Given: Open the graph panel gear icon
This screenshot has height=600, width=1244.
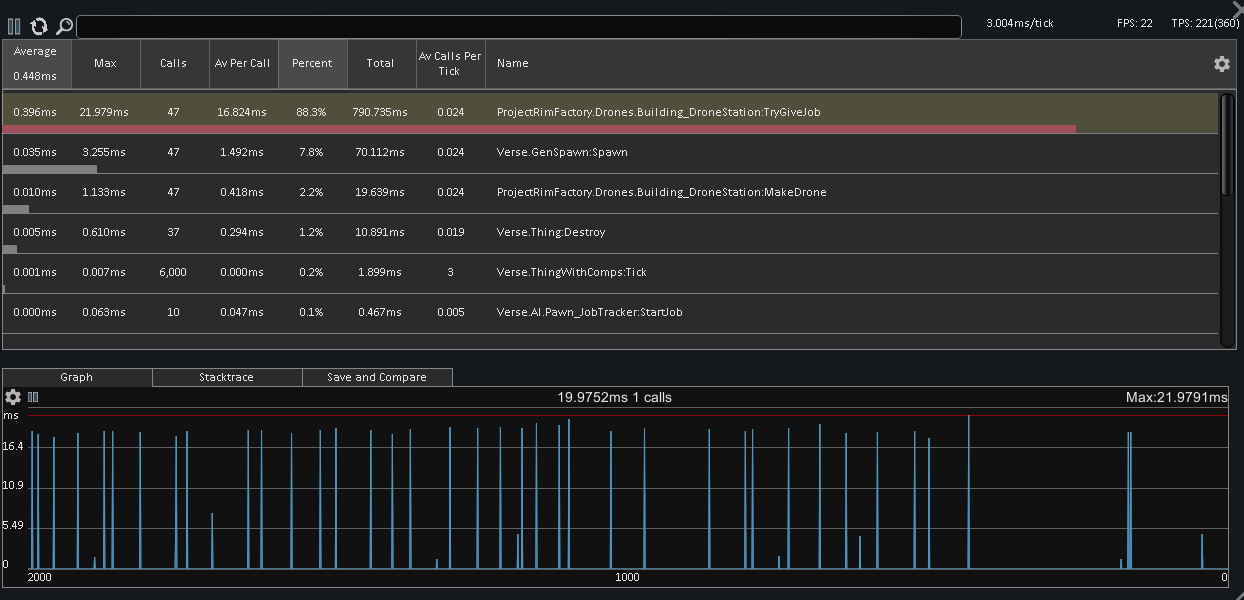Looking at the screenshot, I should click(12, 397).
